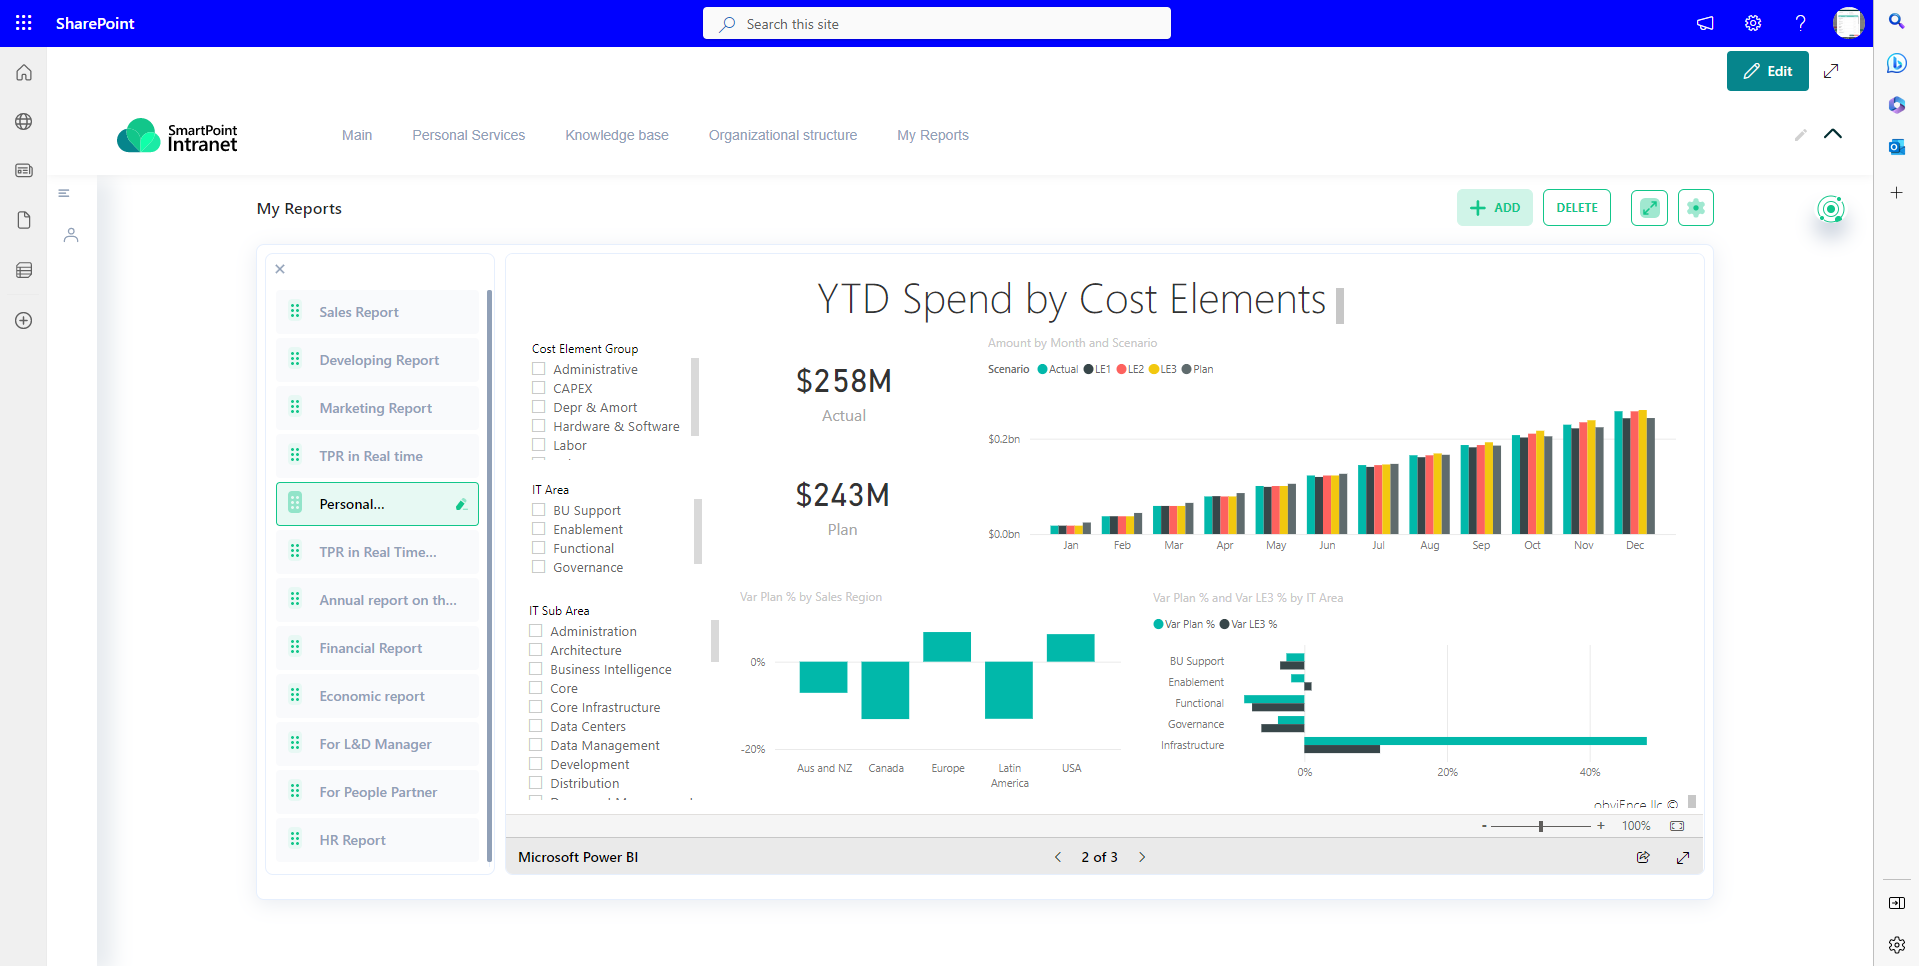Click the pencil icon on the Personal report
Image resolution: width=1919 pixels, height=966 pixels.
pyautogui.click(x=461, y=504)
